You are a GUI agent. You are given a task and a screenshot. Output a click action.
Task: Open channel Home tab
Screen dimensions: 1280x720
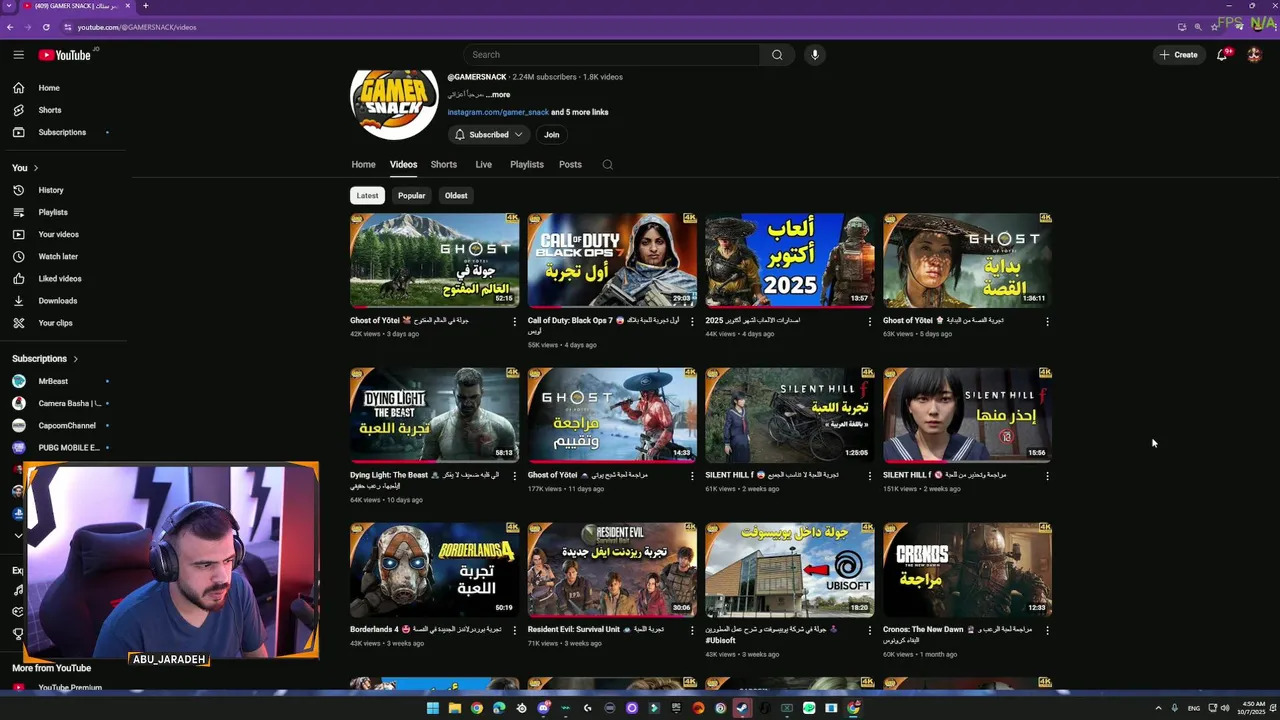point(363,165)
